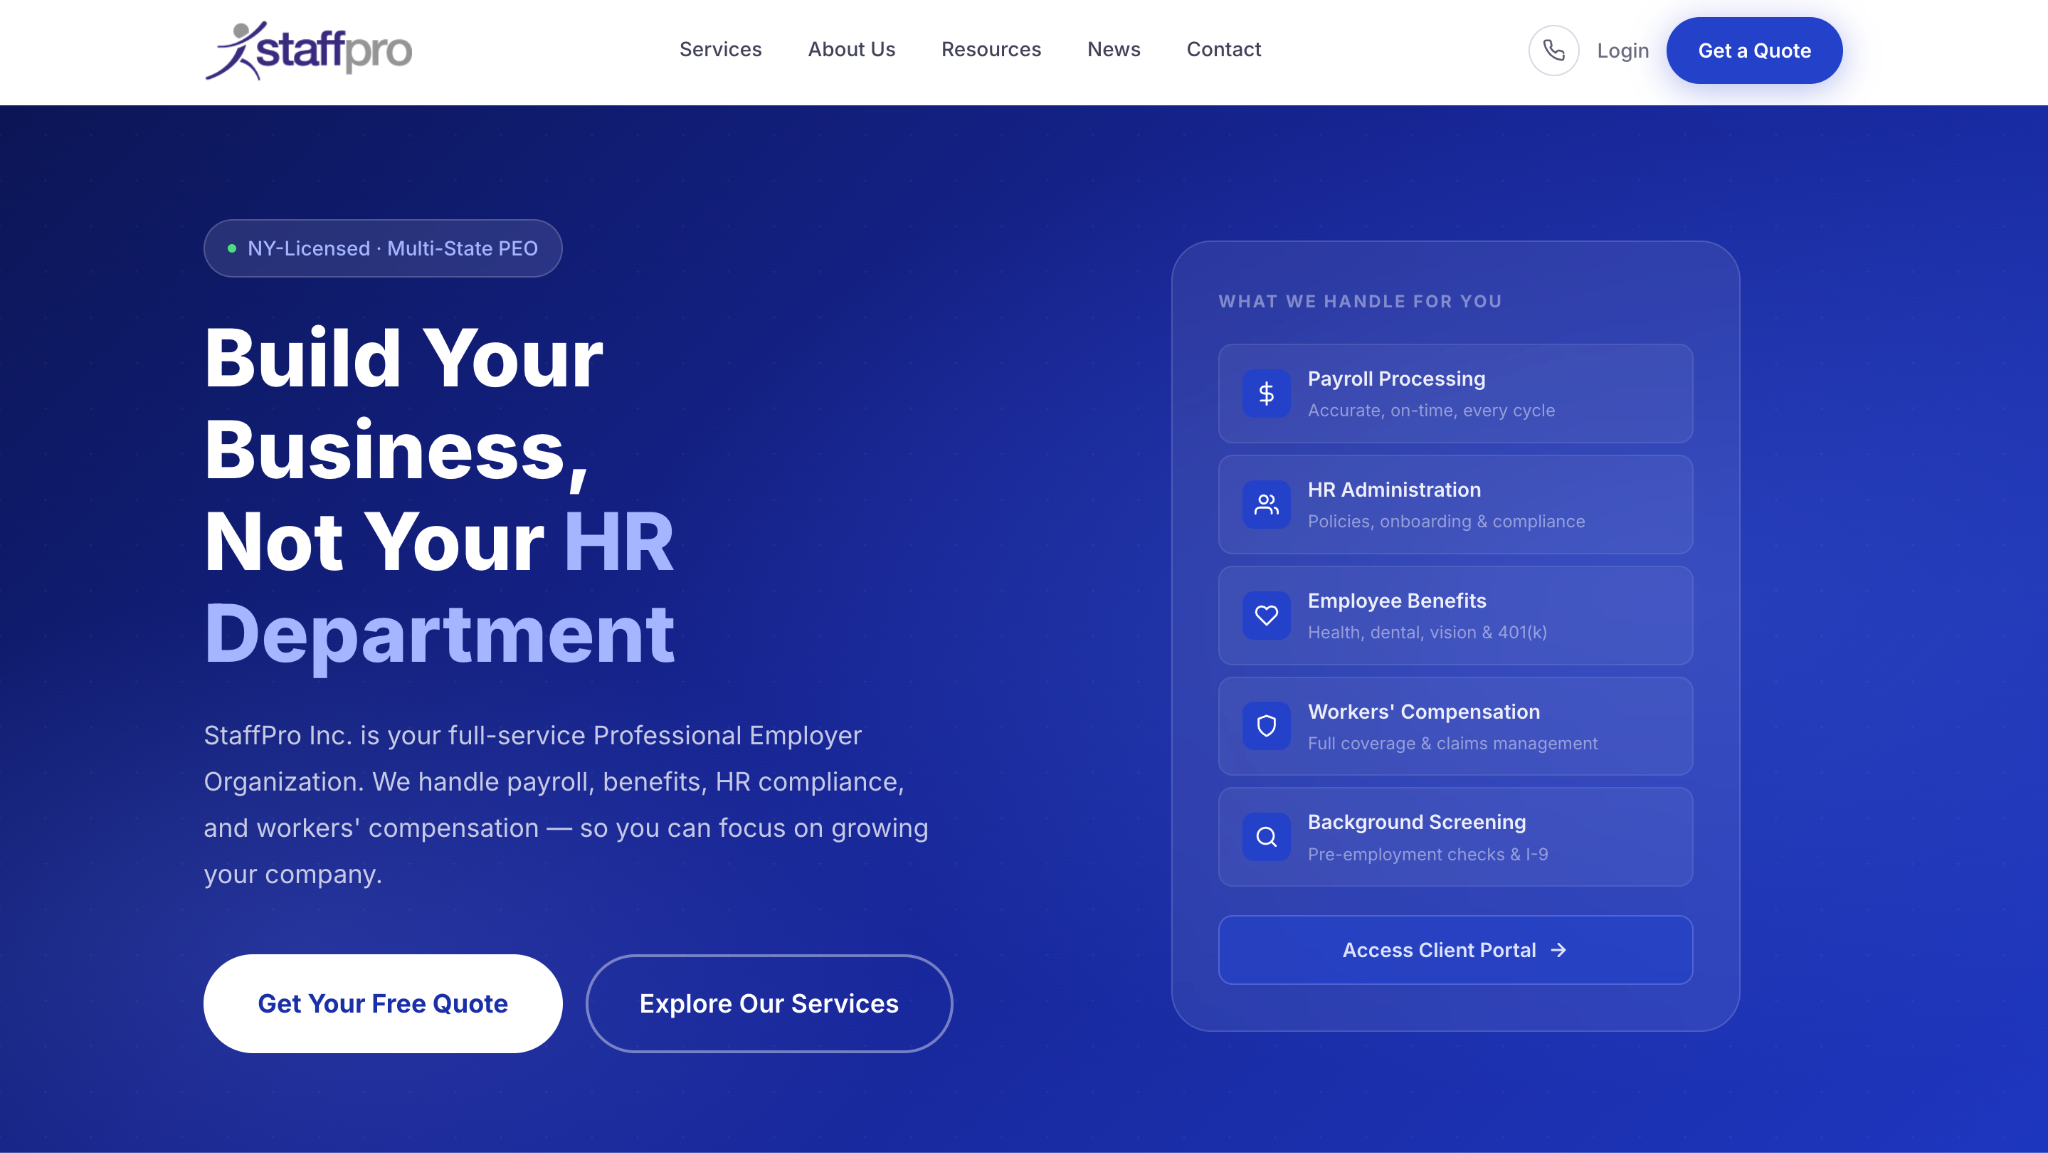Click Get Your Free Quote button
2048x1153 pixels.
coord(383,1003)
